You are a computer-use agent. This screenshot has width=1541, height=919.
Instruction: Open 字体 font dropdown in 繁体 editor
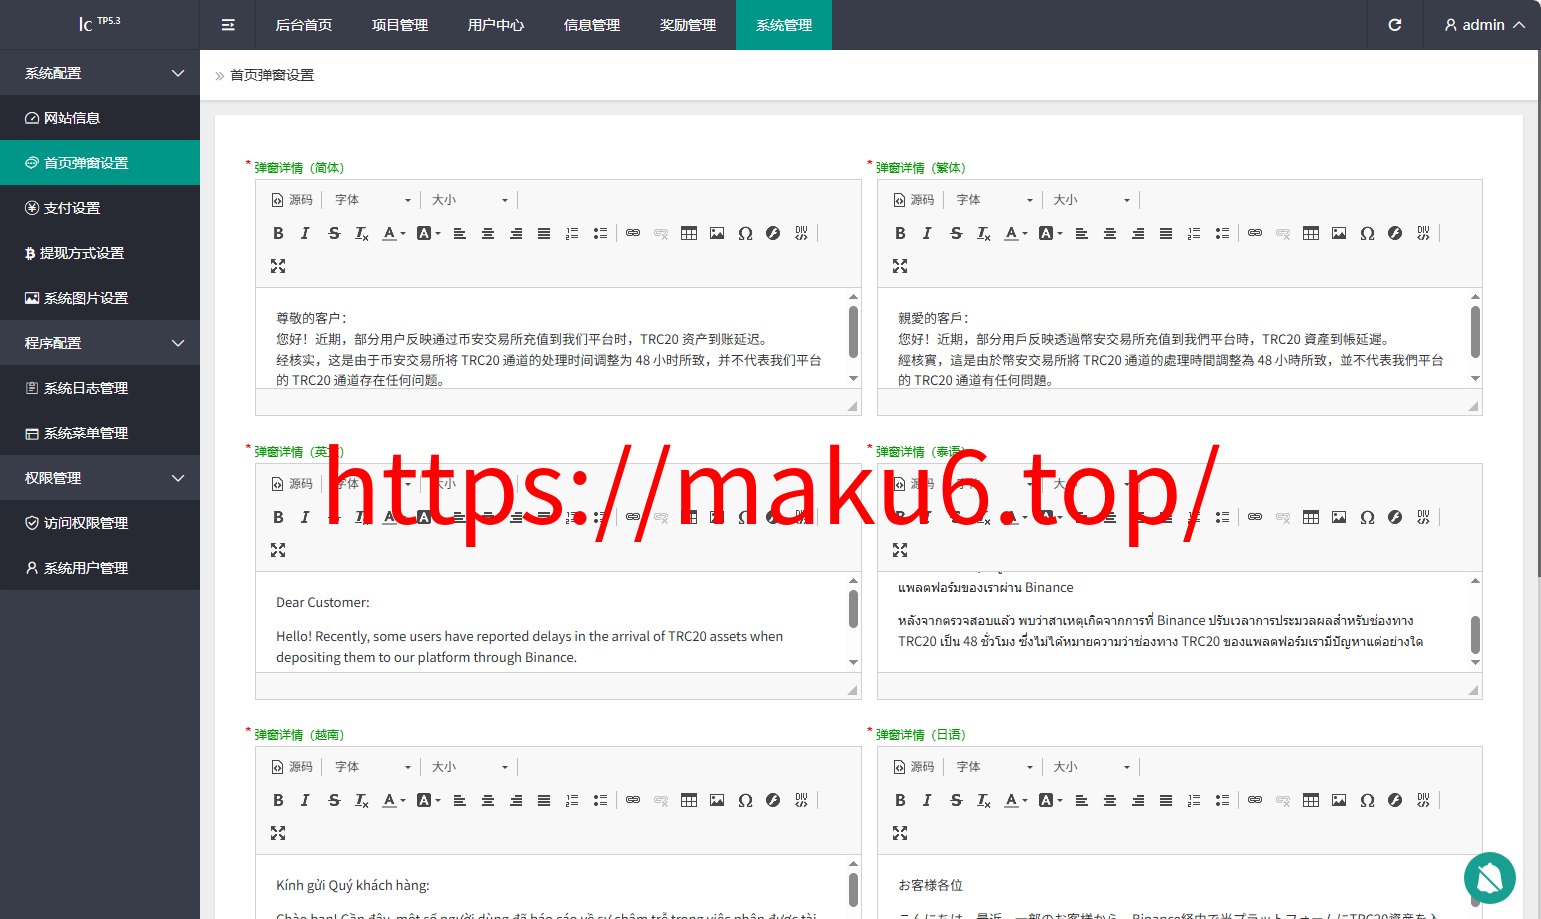tap(995, 200)
